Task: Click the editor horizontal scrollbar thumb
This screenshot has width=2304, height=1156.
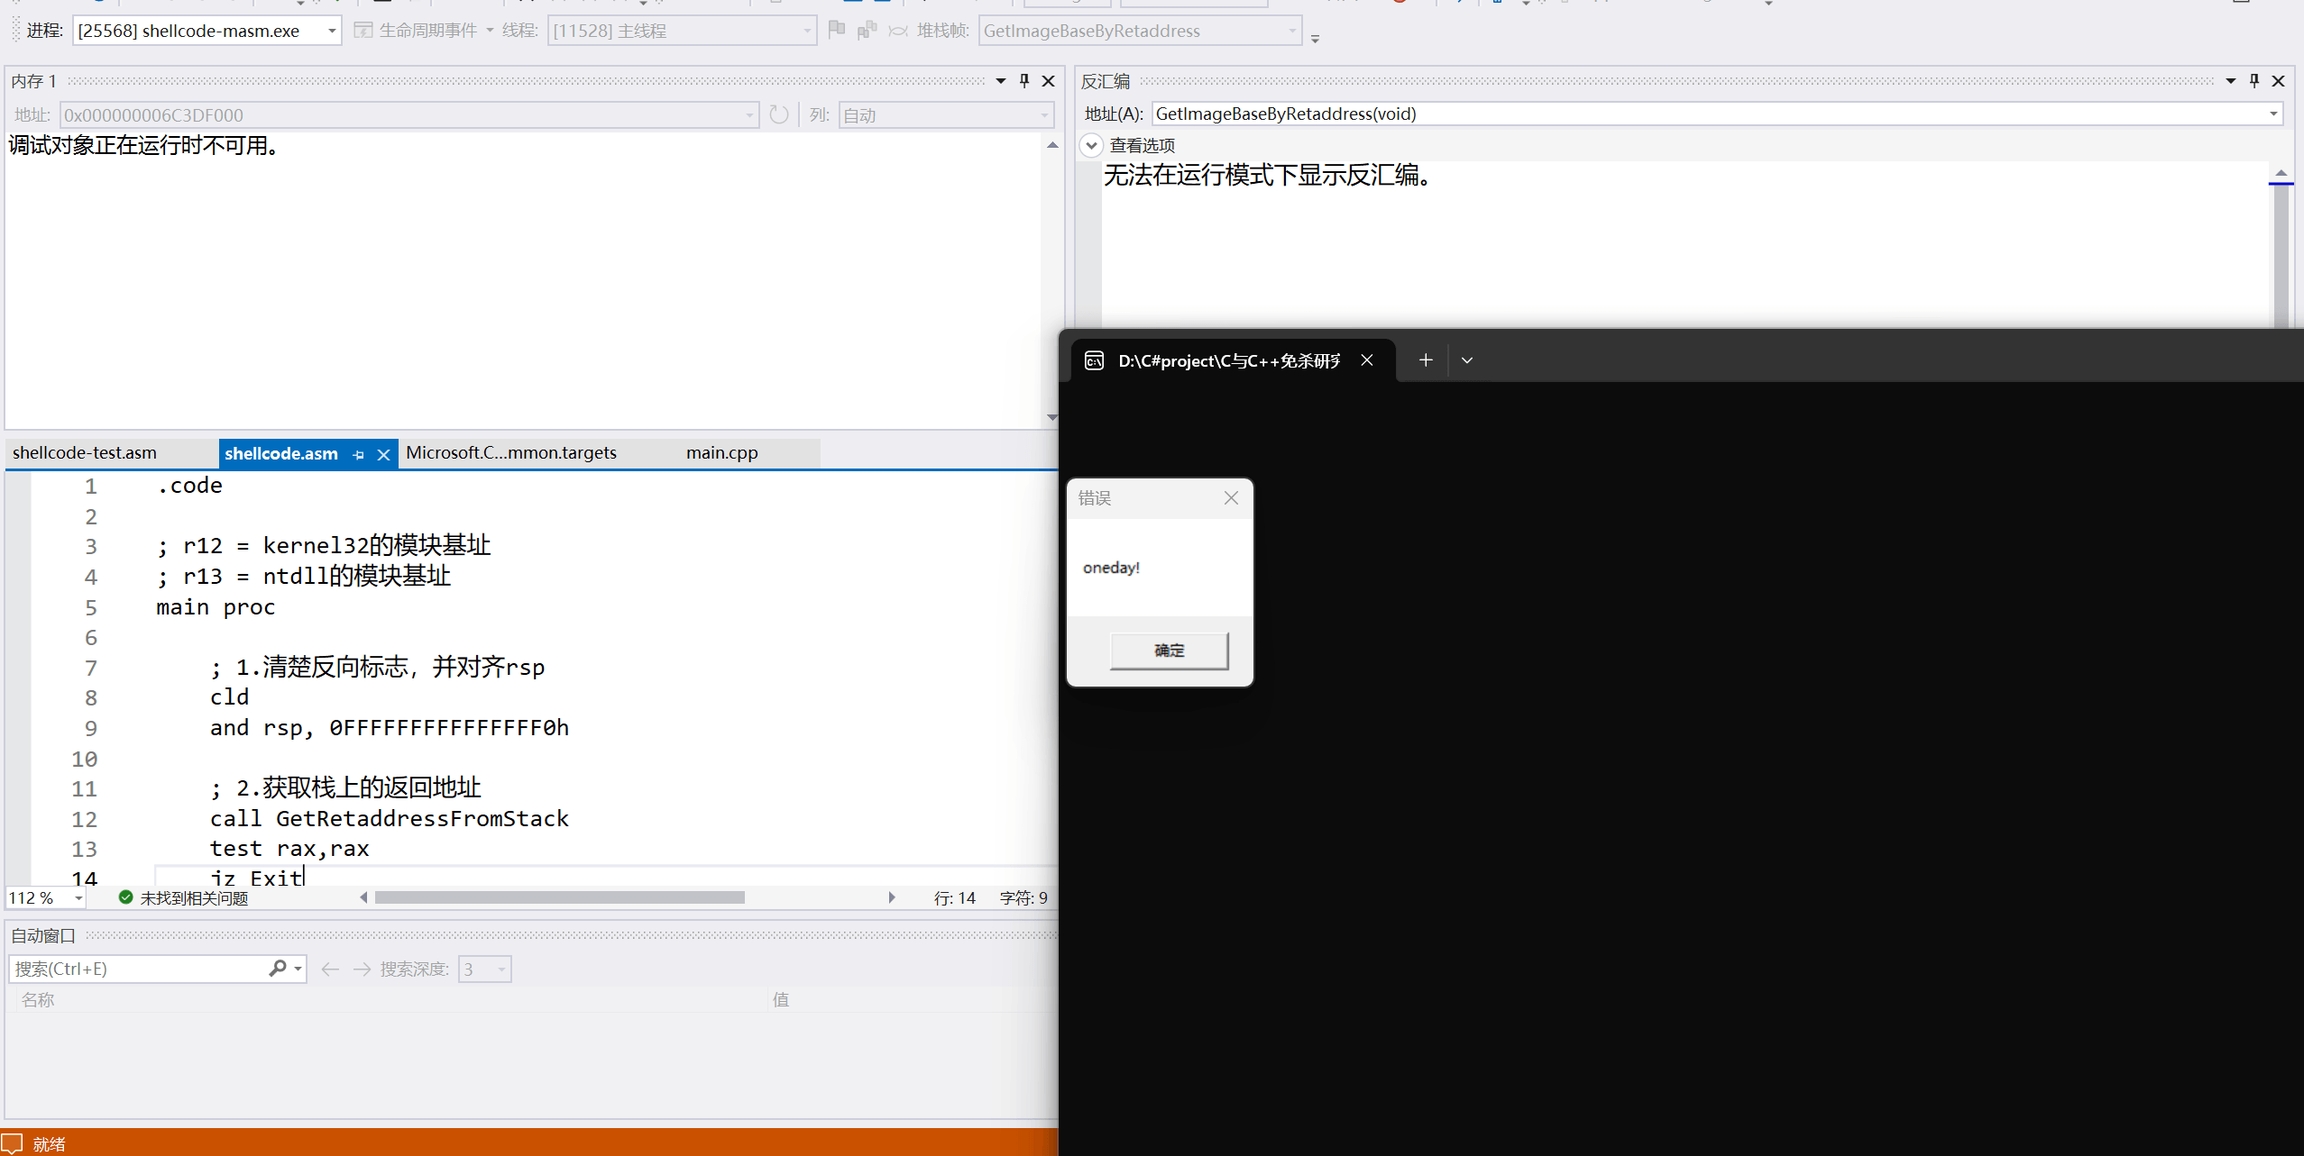Action: coord(559,898)
